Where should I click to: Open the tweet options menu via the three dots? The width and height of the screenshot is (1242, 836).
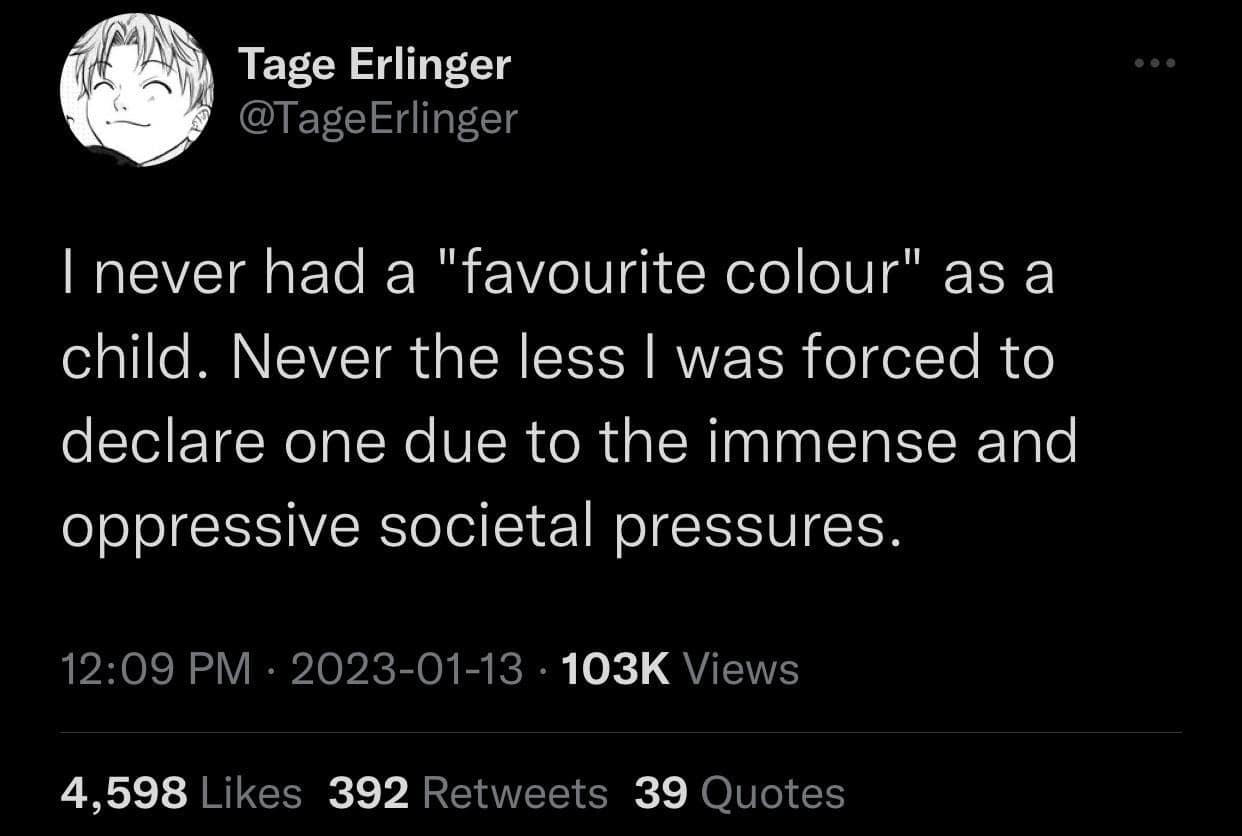click(1155, 62)
